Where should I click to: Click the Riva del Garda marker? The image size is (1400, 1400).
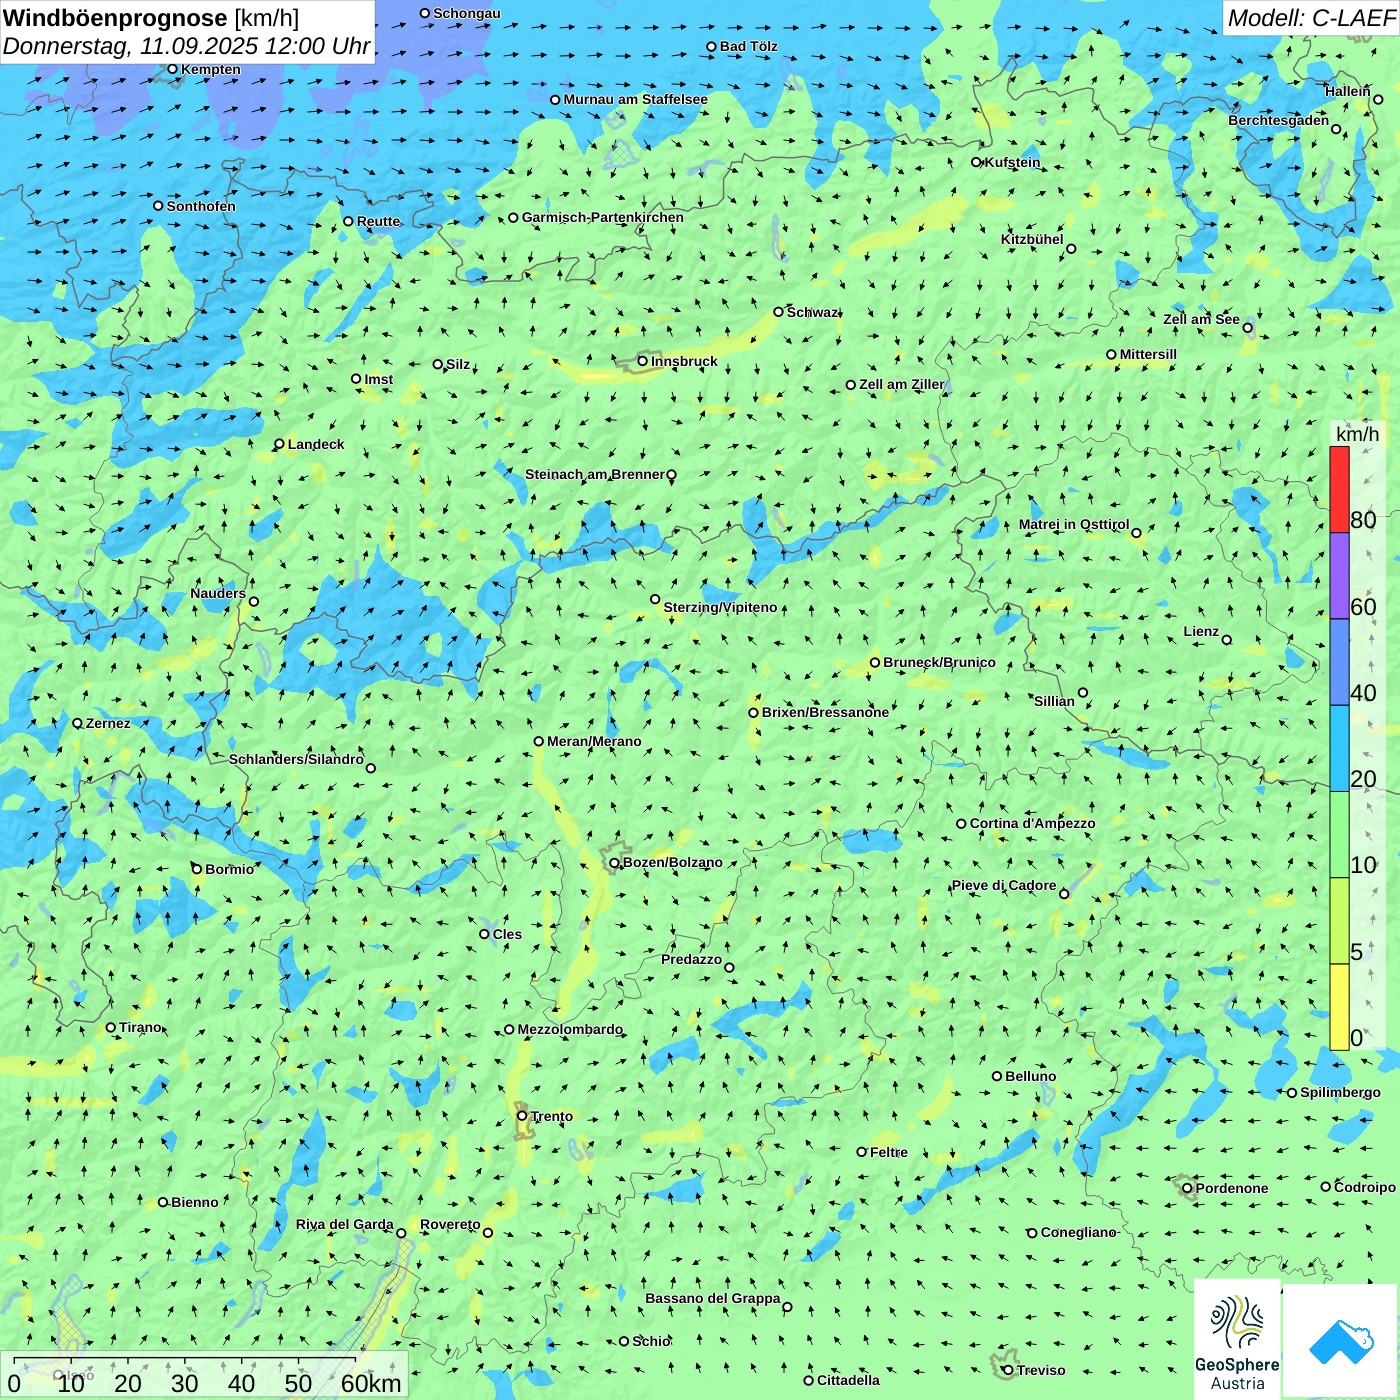click(402, 1233)
